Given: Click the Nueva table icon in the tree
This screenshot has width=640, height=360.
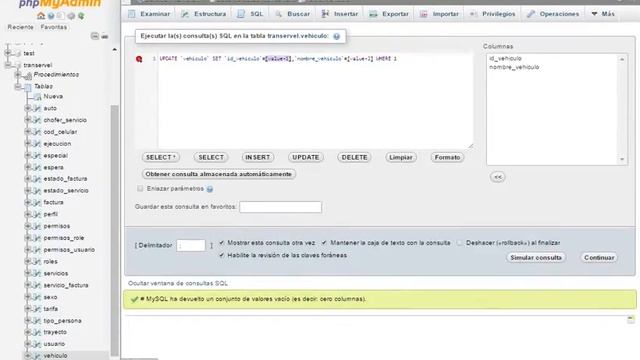Looking at the screenshot, I should click(37, 97).
